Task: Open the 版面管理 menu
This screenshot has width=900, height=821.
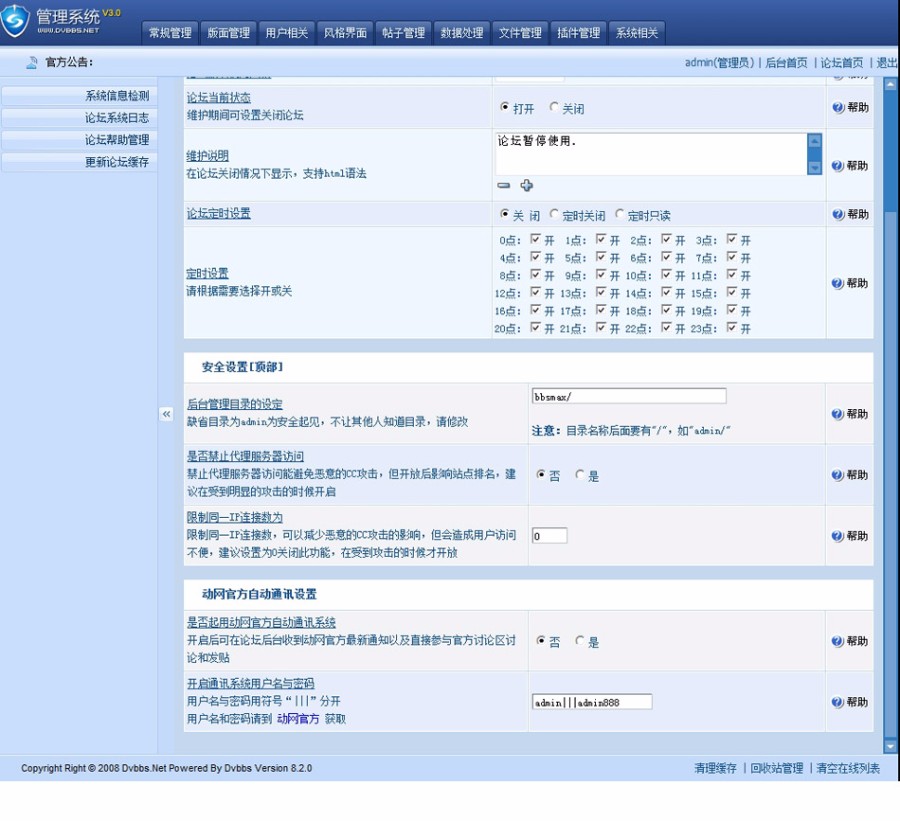Action: [x=228, y=33]
